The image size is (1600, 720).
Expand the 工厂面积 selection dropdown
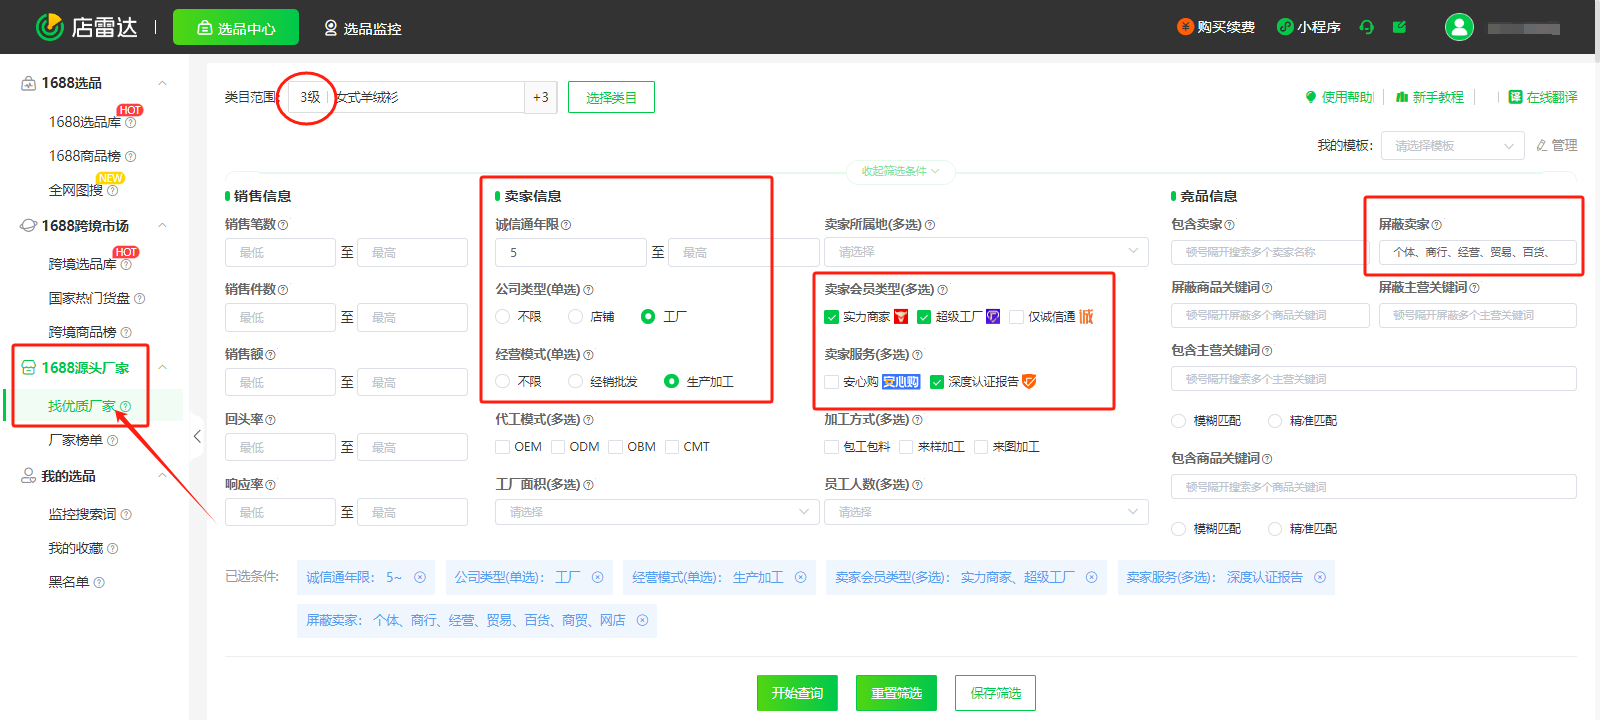pos(656,512)
